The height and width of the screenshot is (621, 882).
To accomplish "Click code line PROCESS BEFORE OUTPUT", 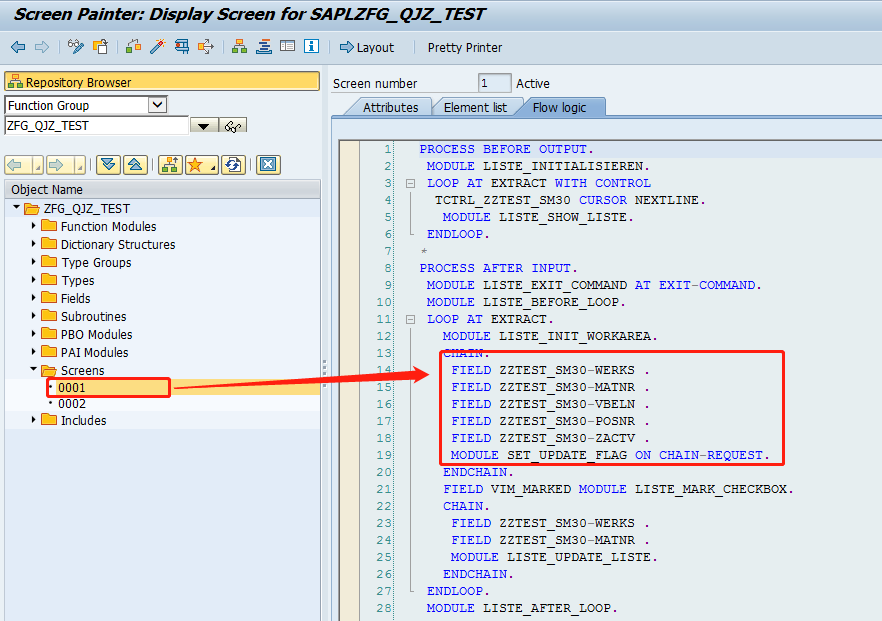I will click(506, 149).
